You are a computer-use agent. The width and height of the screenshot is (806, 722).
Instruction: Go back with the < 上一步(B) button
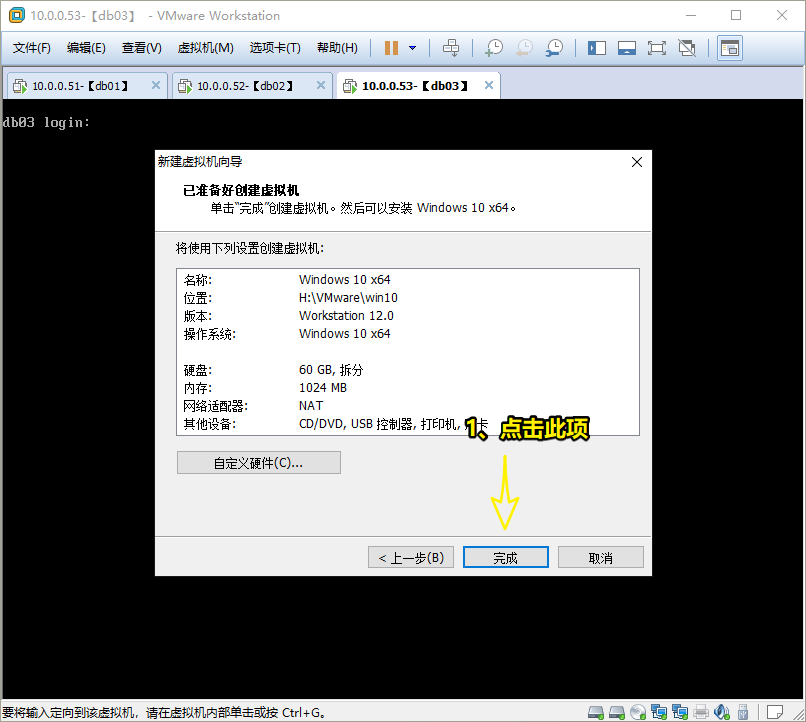(x=411, y=558)
